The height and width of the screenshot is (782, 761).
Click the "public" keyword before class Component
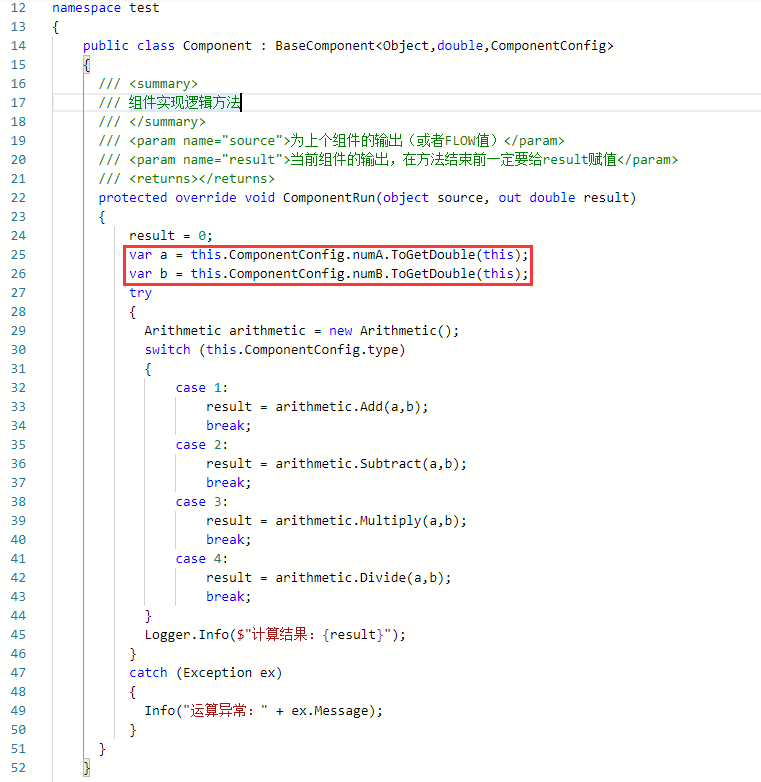pyautogui.click(x=106, y=46)
